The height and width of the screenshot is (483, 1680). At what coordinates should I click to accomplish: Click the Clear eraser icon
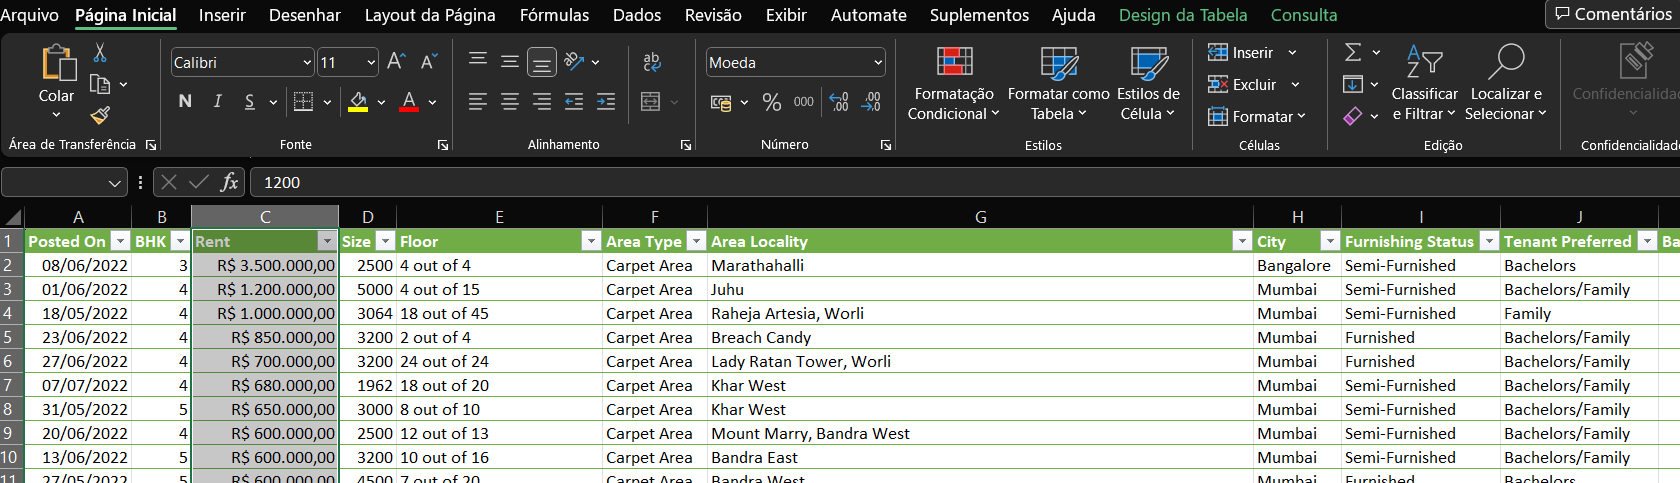1353,116
